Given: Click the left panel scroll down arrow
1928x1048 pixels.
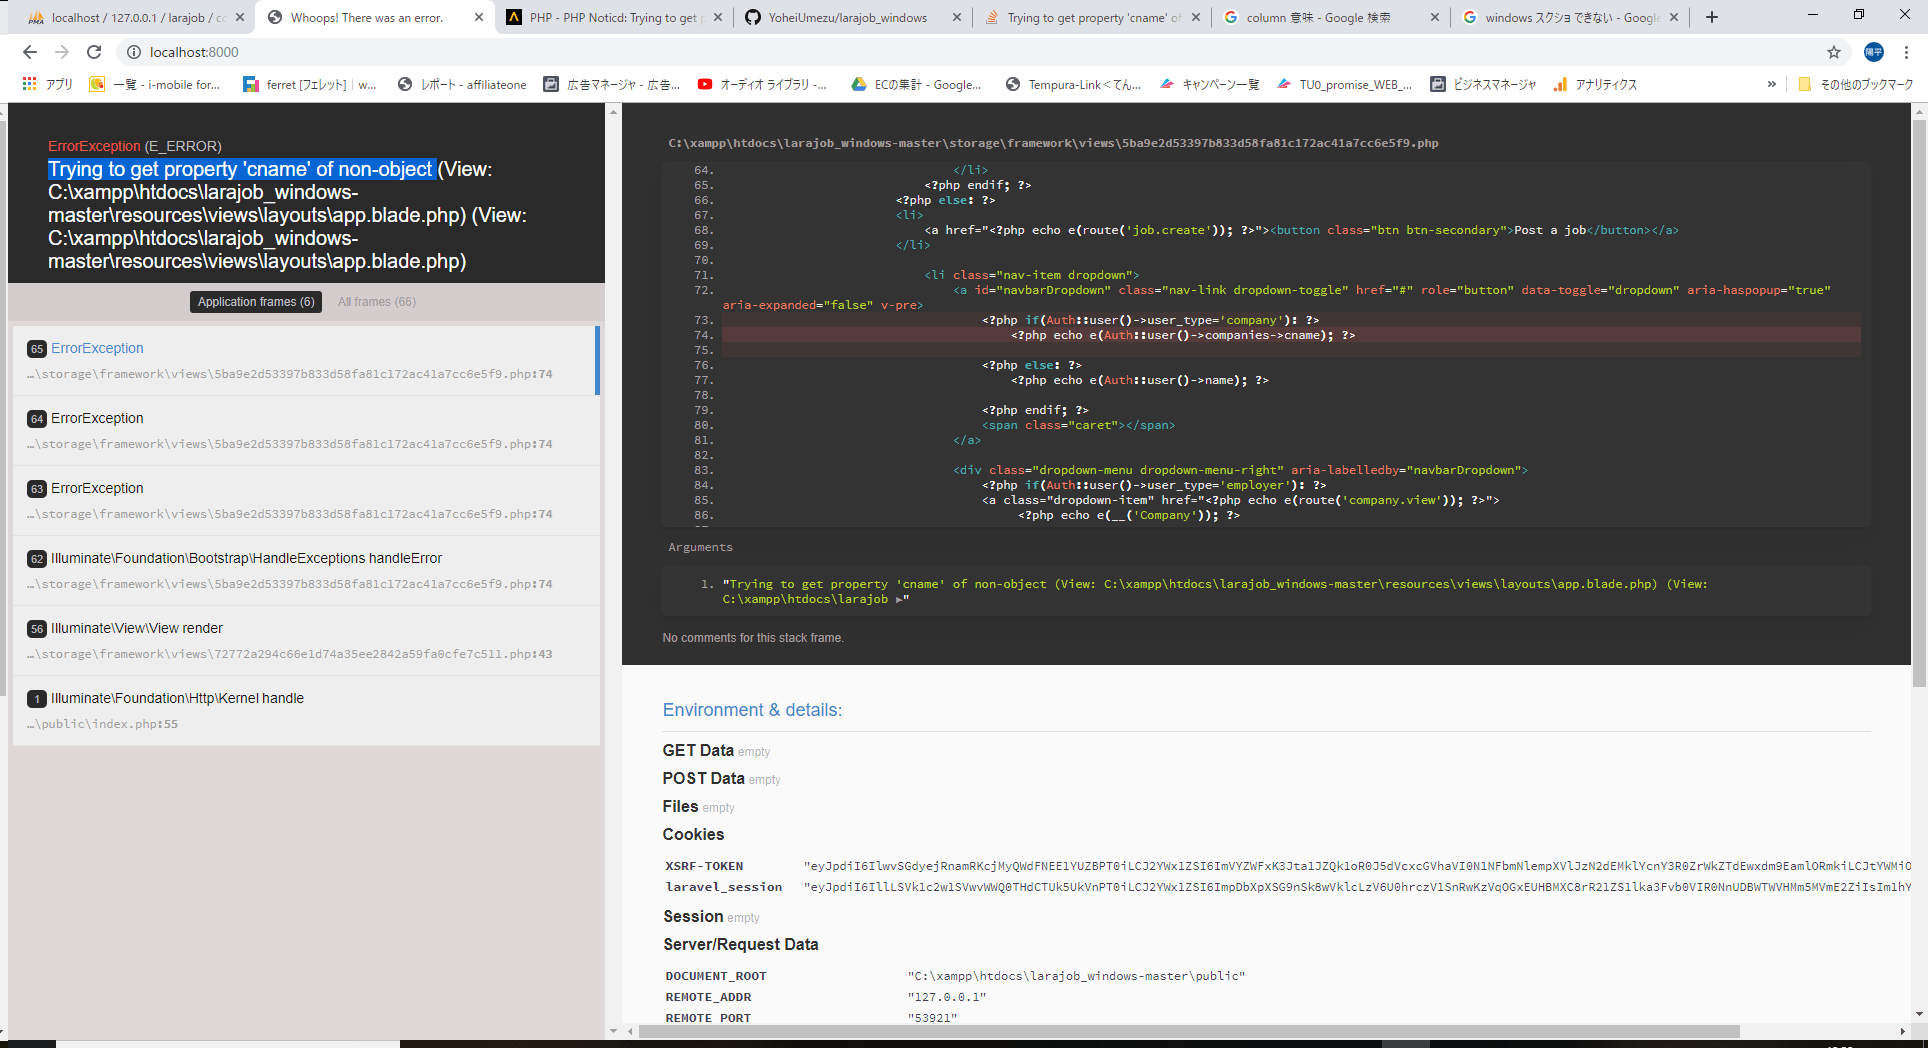Looking at the screenshot, I should pyautogui.click(x=613, y=1031).
